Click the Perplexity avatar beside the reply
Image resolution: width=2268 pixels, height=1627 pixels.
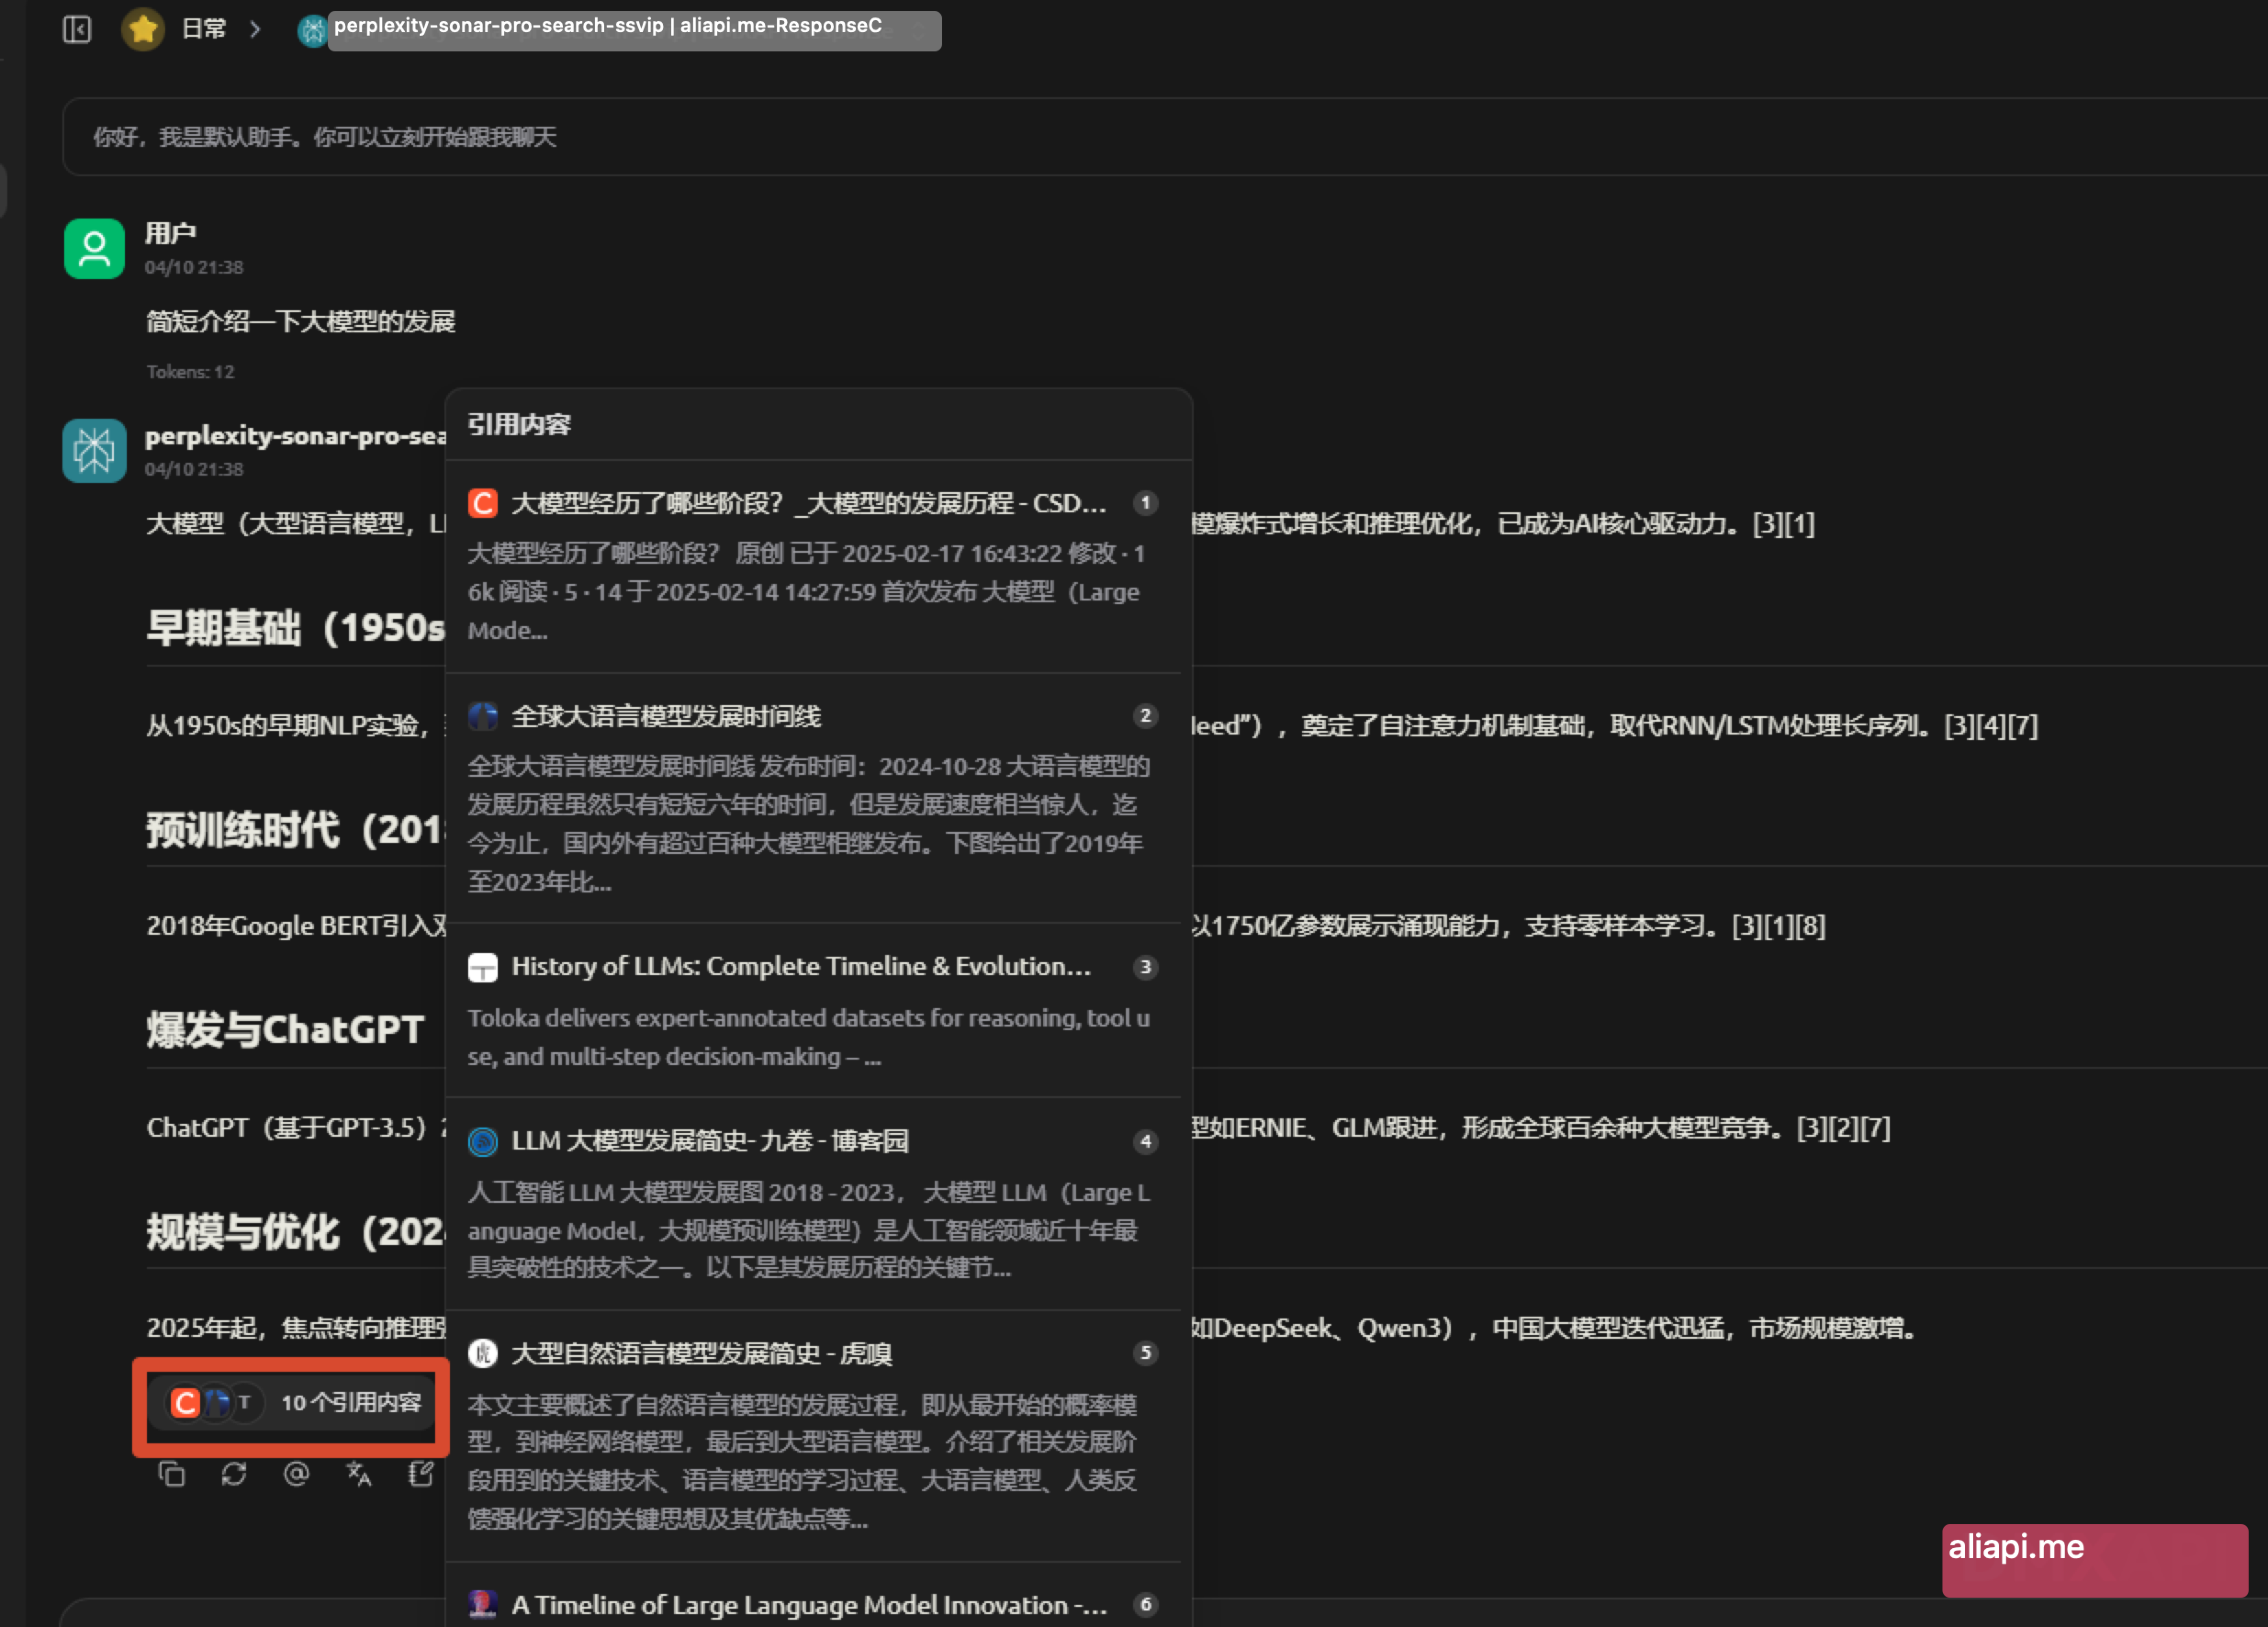pos(94,450)
